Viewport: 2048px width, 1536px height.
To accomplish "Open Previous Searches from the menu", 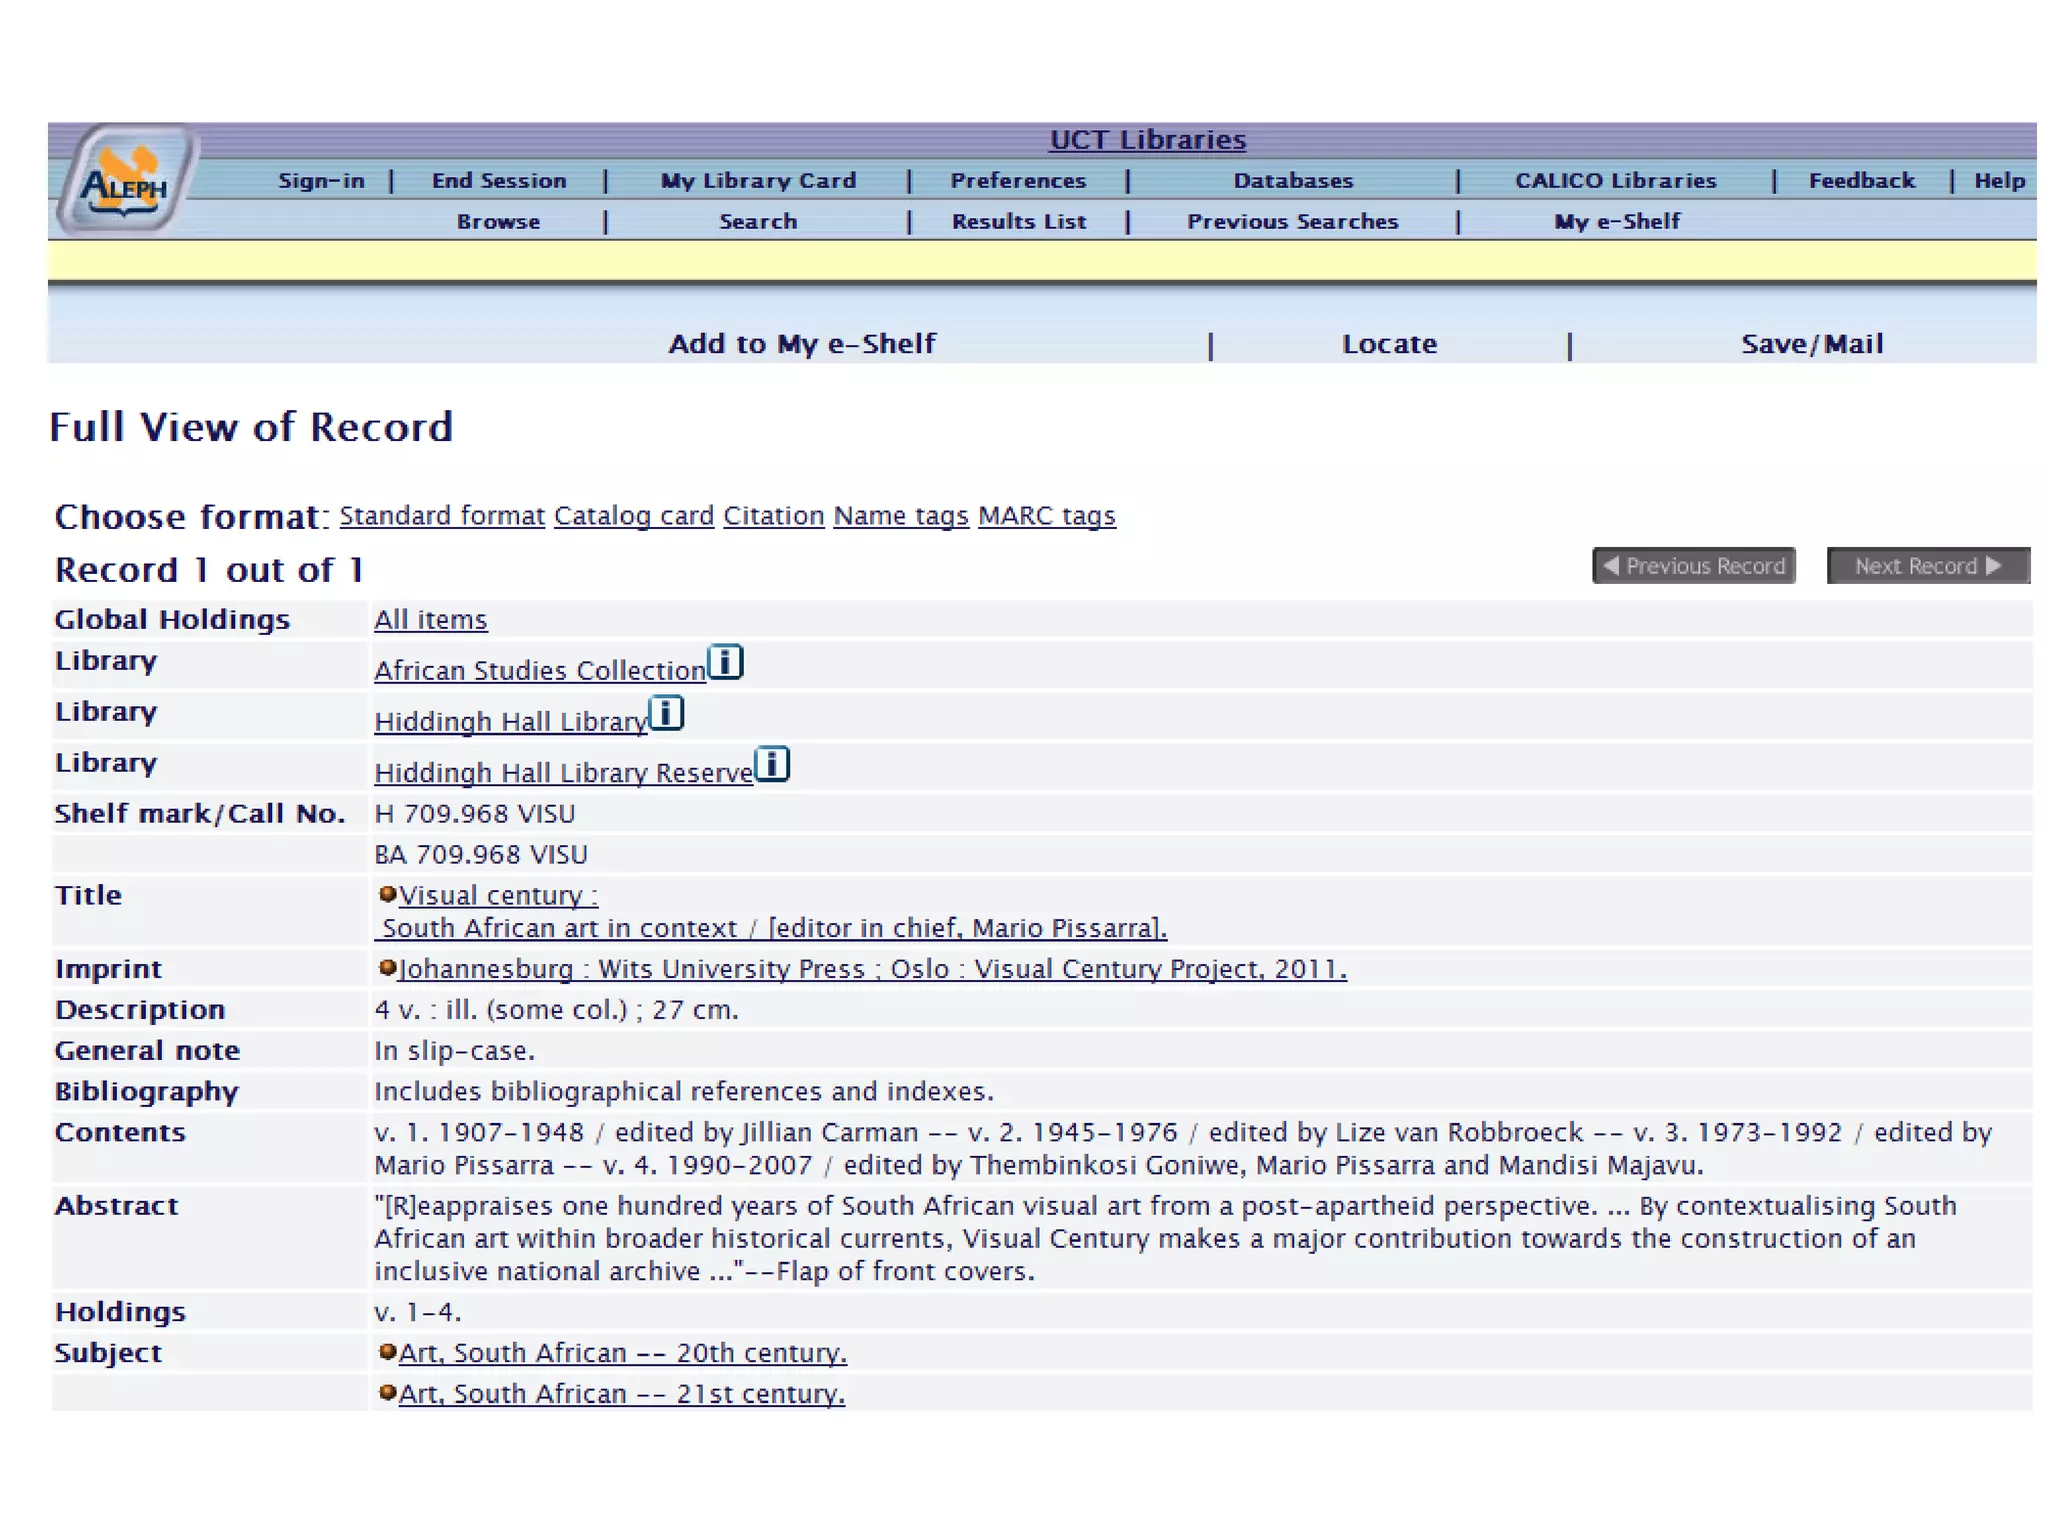I will coord(1292,222).
